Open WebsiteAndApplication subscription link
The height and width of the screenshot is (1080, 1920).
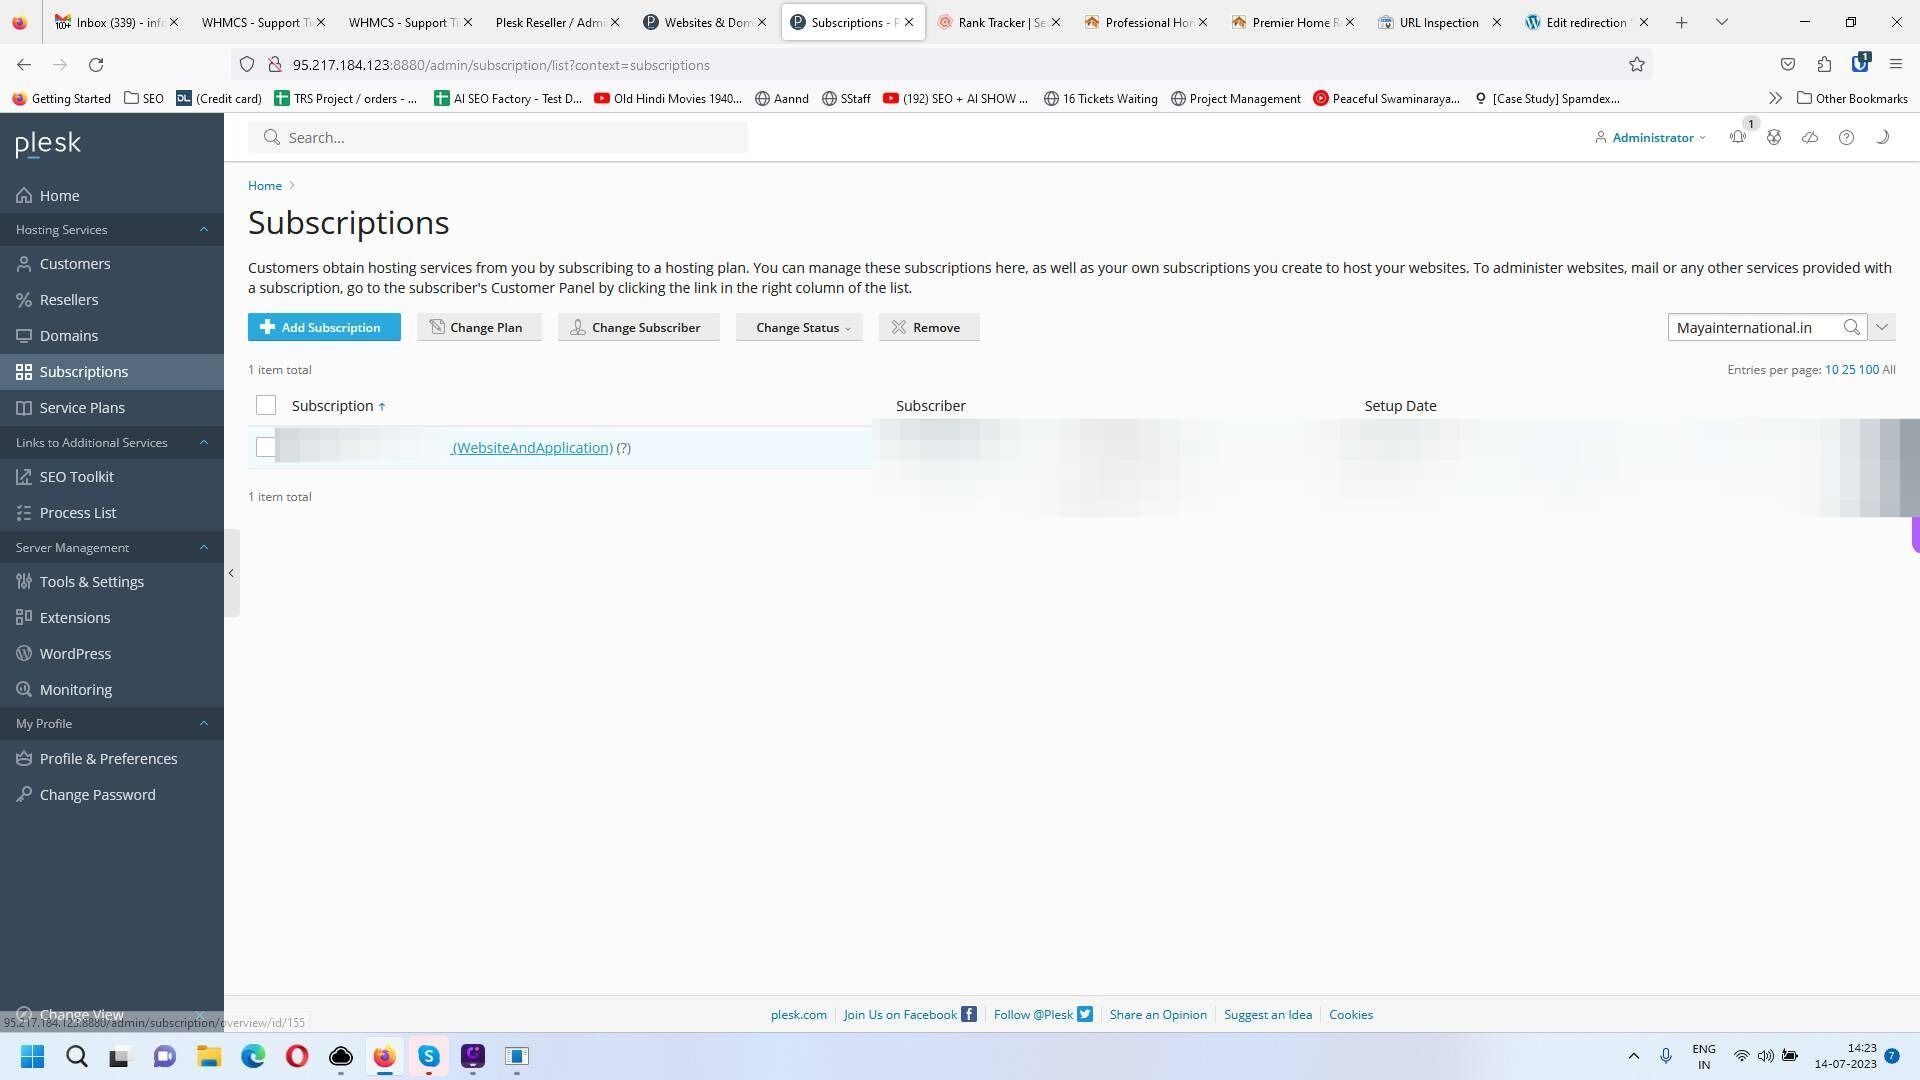(532, 448)
